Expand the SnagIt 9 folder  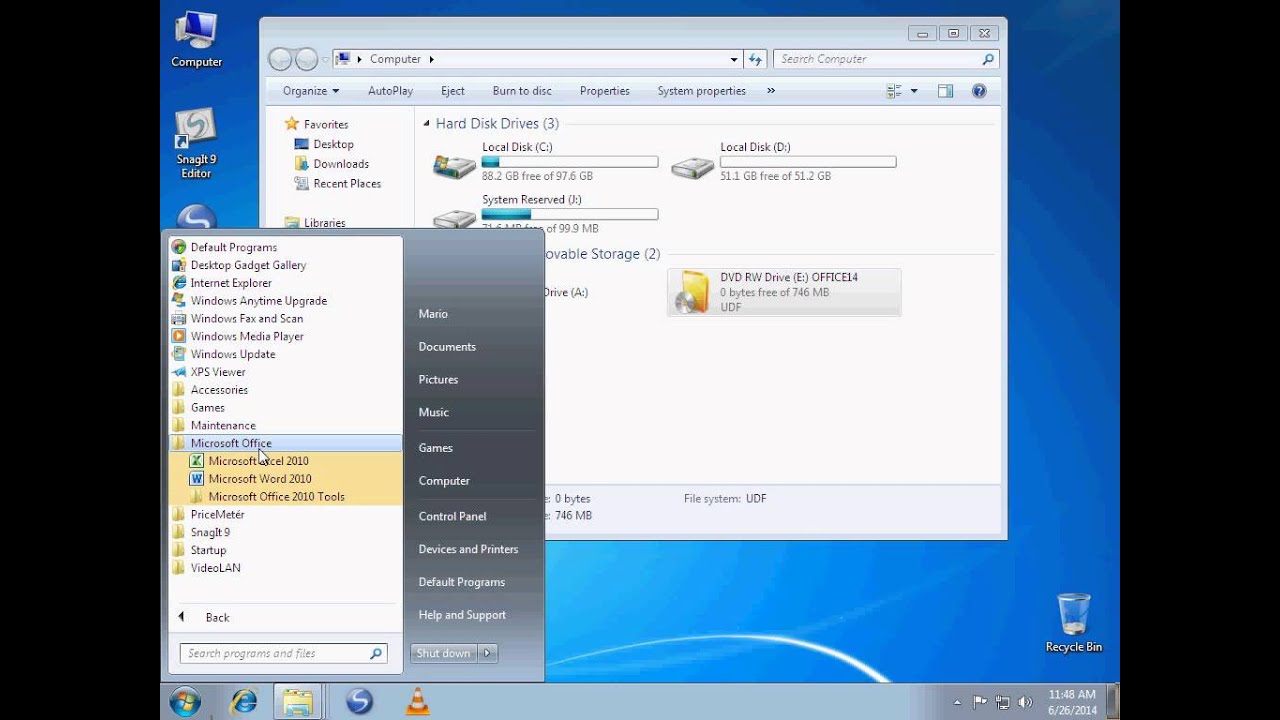210,533
